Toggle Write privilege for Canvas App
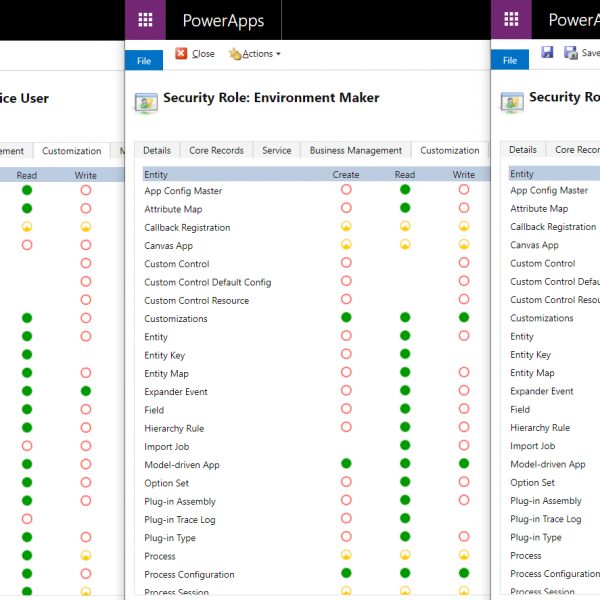Image resolution: width=600 pixels, height=600 pixels. pyautogui.click(x=464, y=244)
